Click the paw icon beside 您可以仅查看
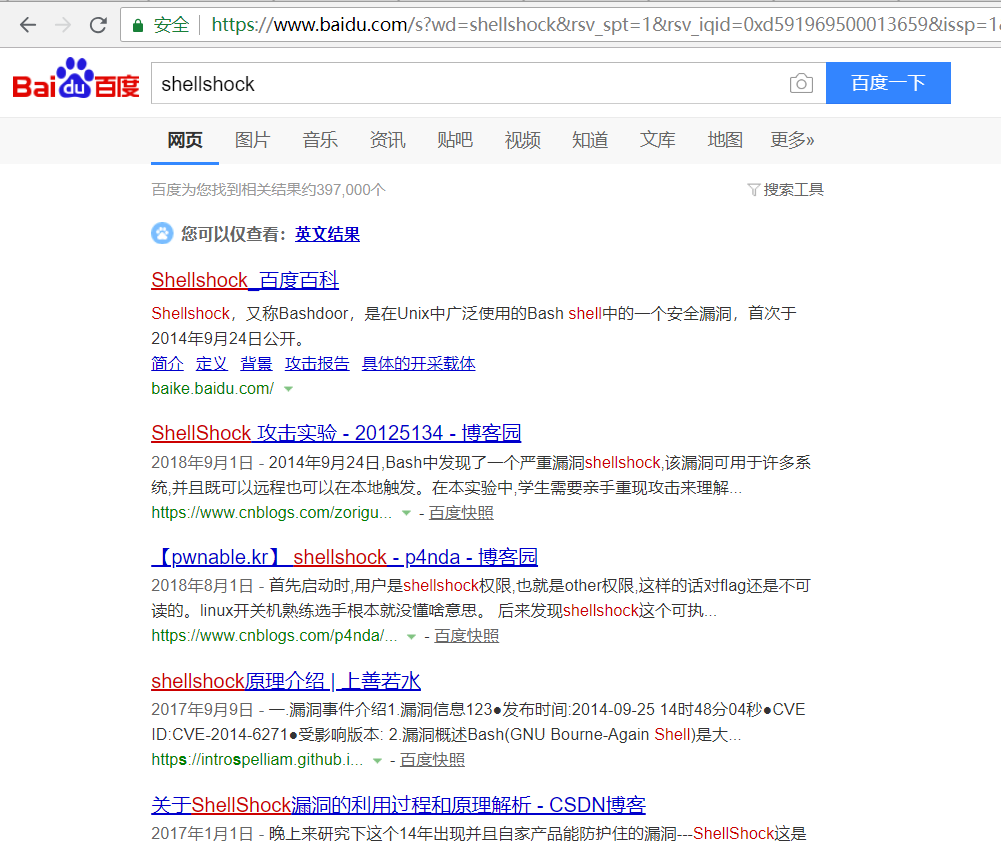 162,234
